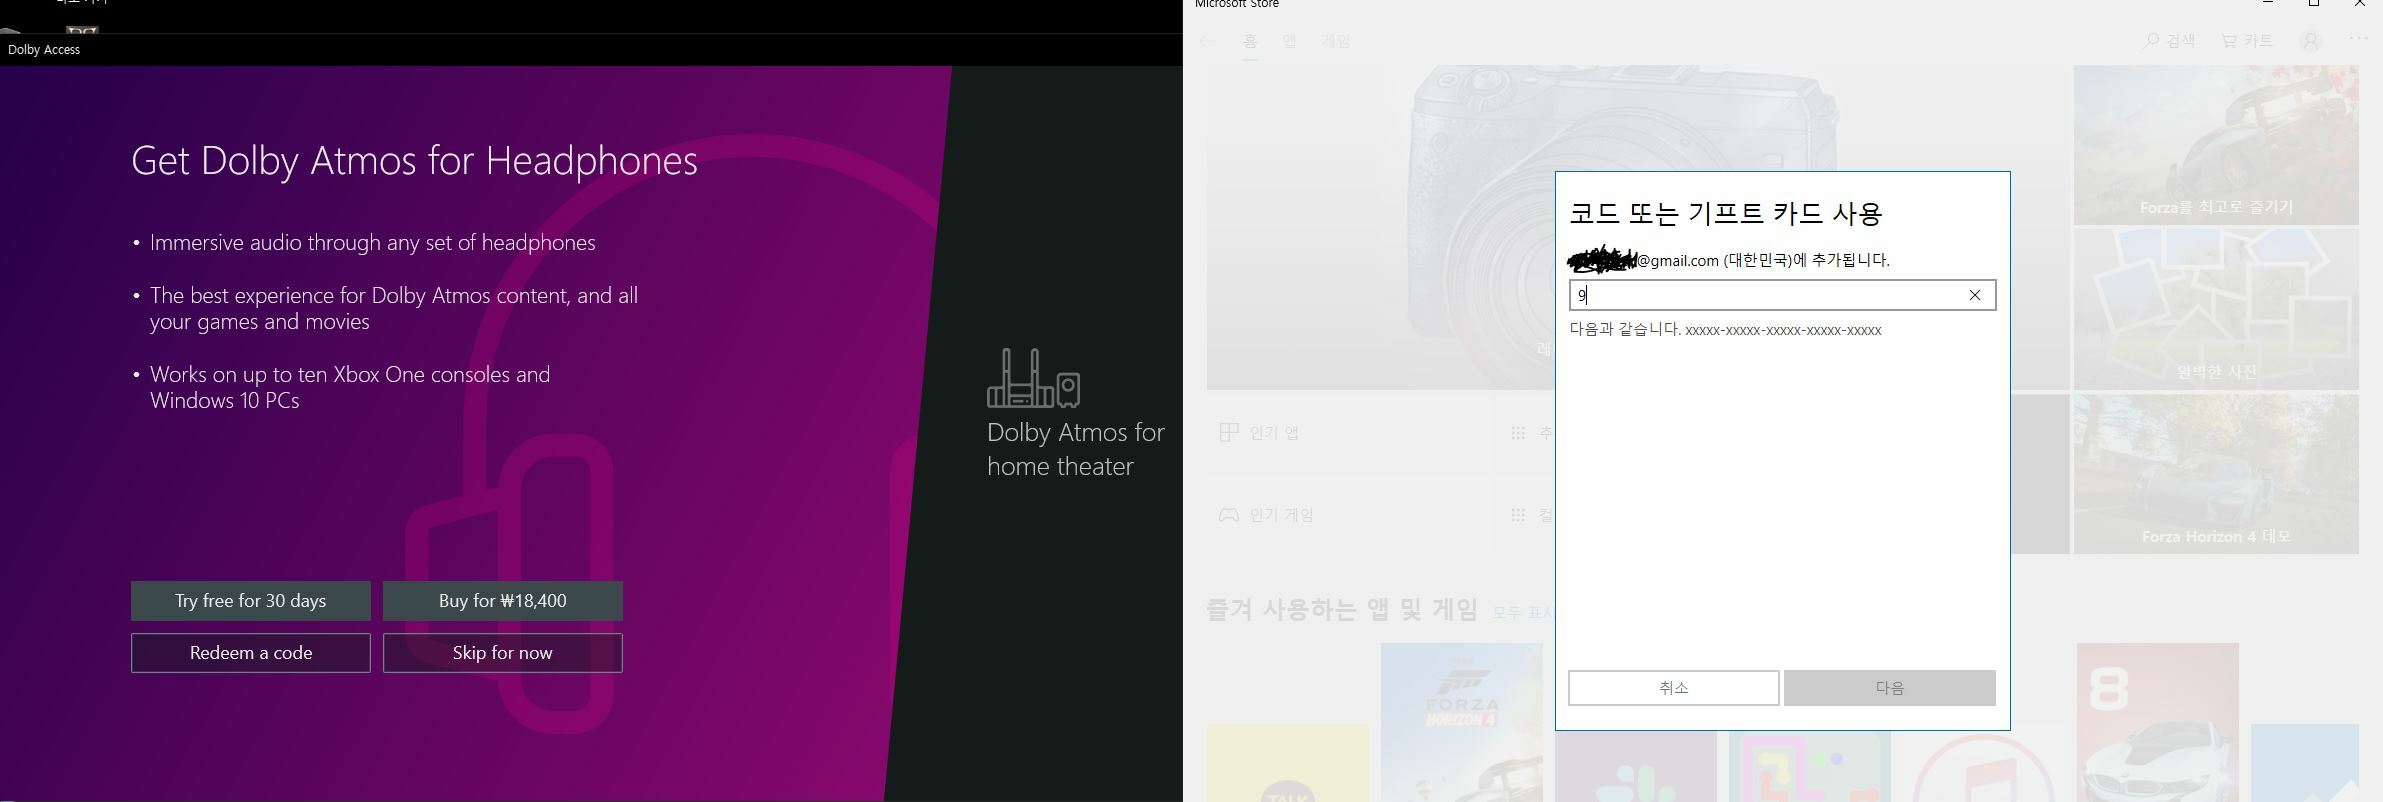Image resolution: width=2383 pixels, height=802 pixels.
Task: Go back with Microsoft Store back arrow
Action: pyautogui.click(x=1207, y=41)
